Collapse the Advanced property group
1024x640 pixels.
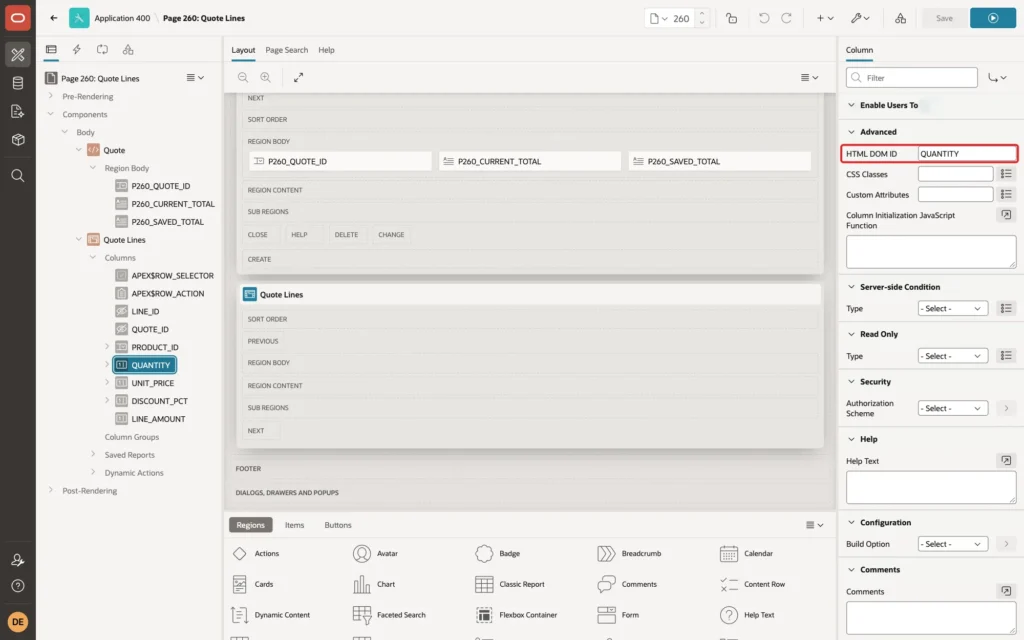(x=851, y=132)
